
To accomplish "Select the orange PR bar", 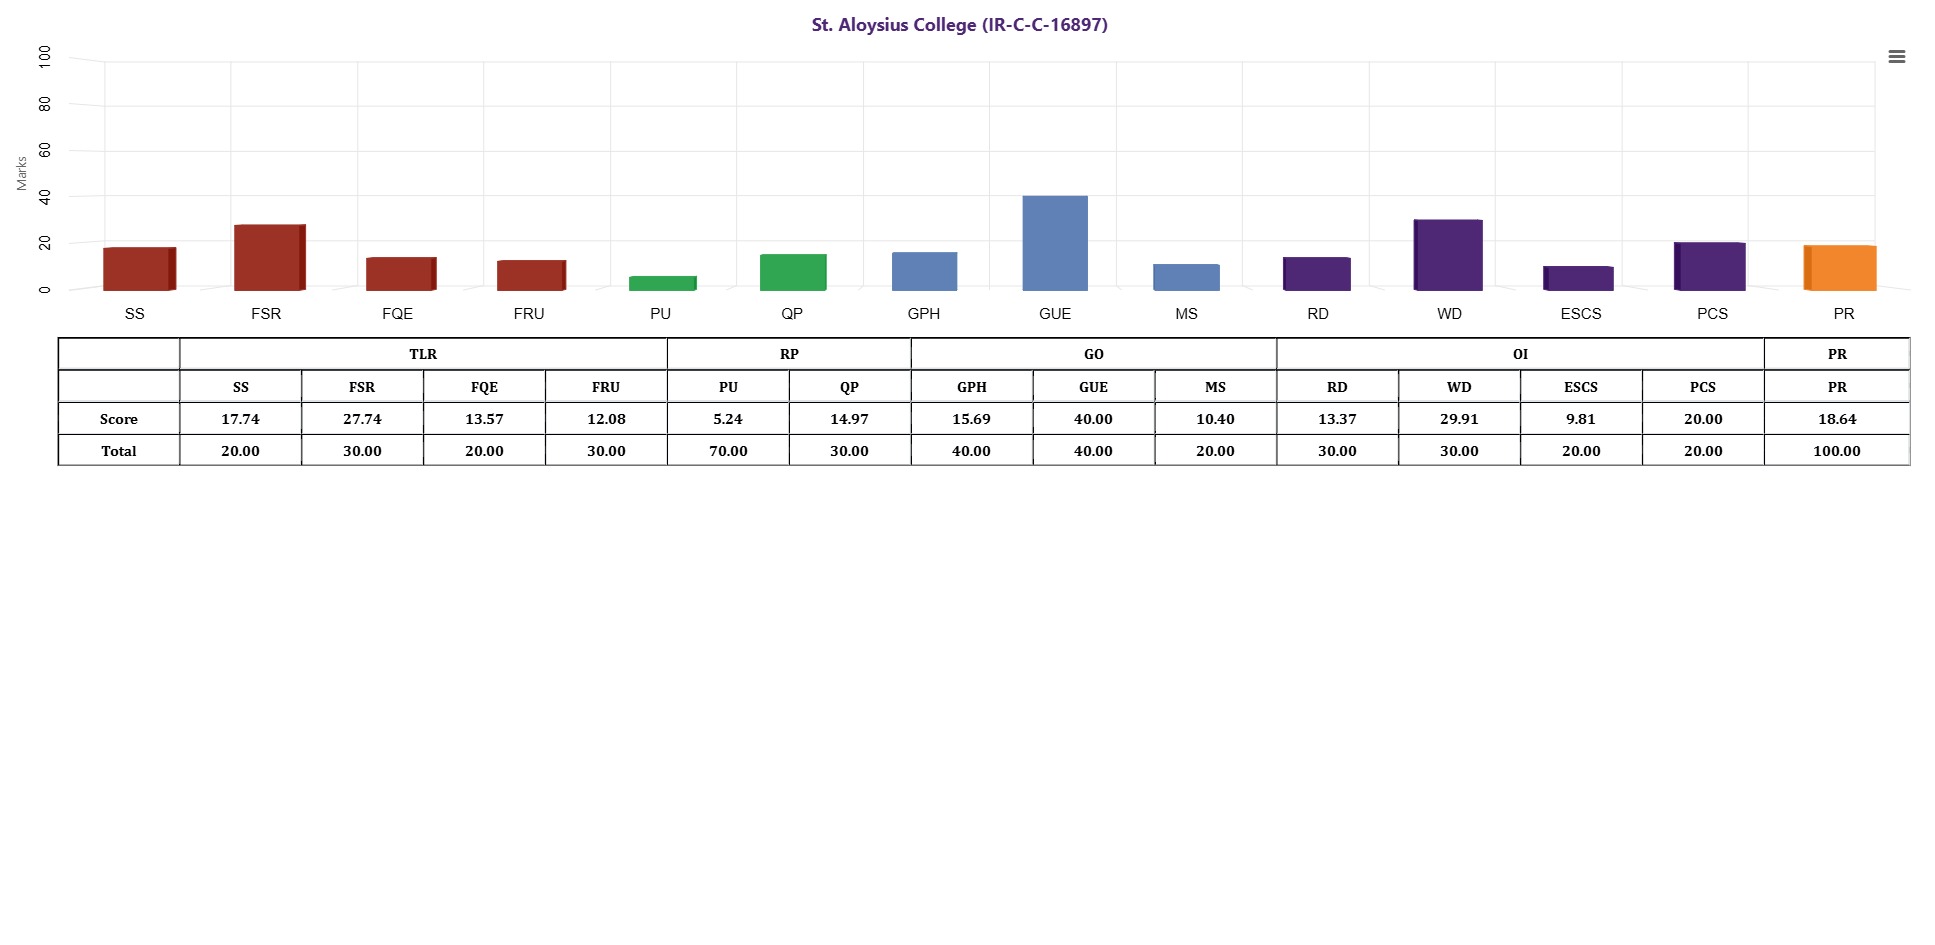I will point(1840,268).
